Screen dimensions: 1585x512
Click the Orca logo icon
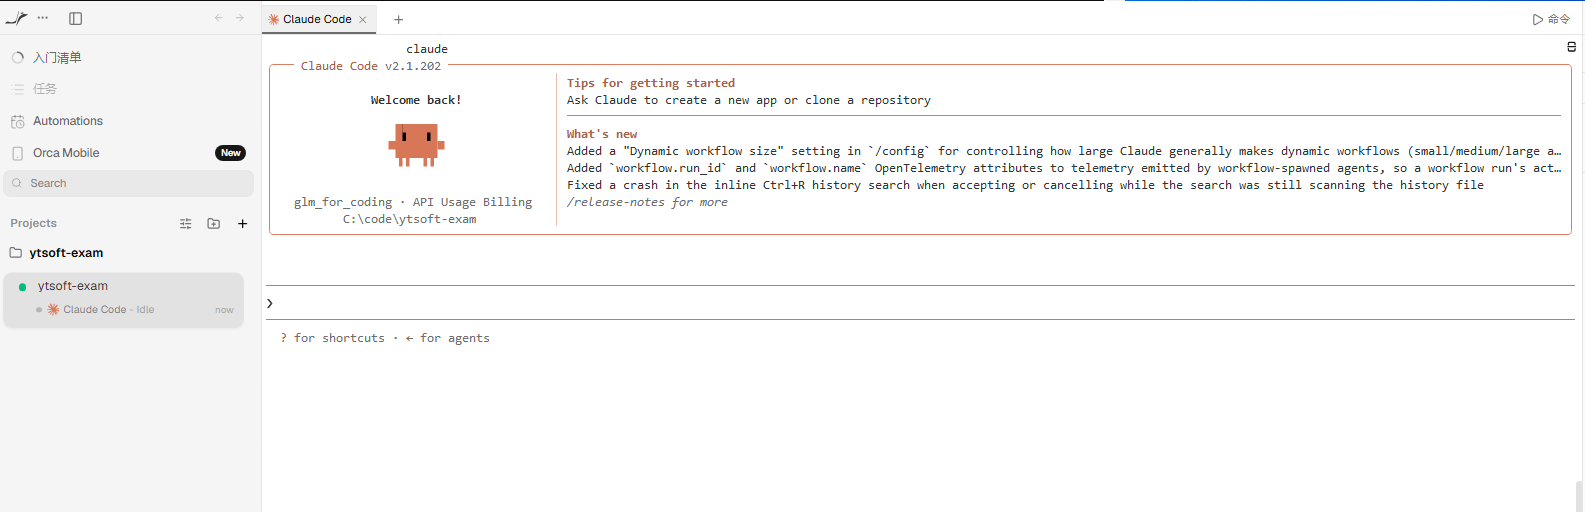click(x=17, y=18)
